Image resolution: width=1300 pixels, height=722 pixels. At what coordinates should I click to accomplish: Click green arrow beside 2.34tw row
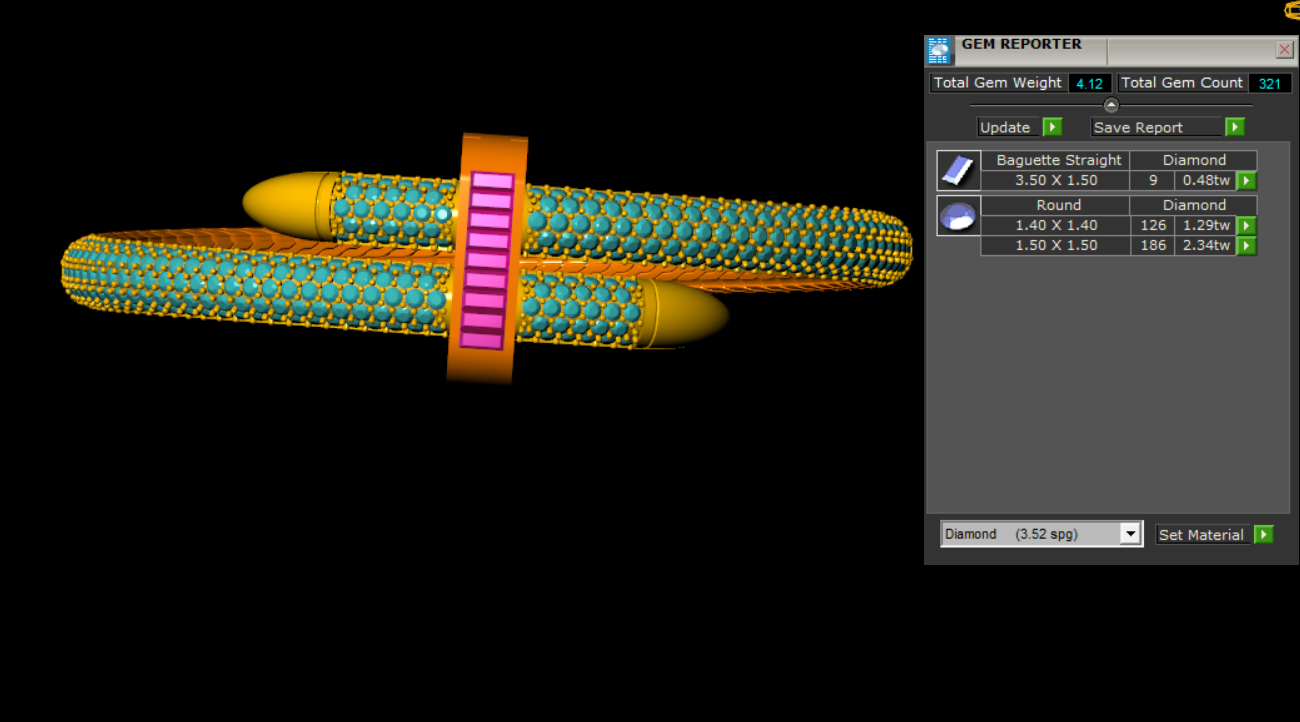coord(1246,246)
